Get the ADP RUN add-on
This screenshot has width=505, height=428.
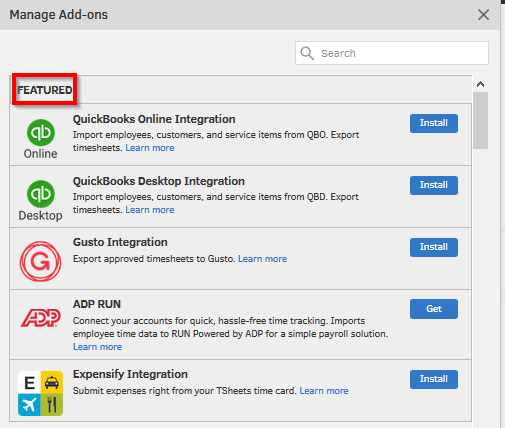point(434,309)
